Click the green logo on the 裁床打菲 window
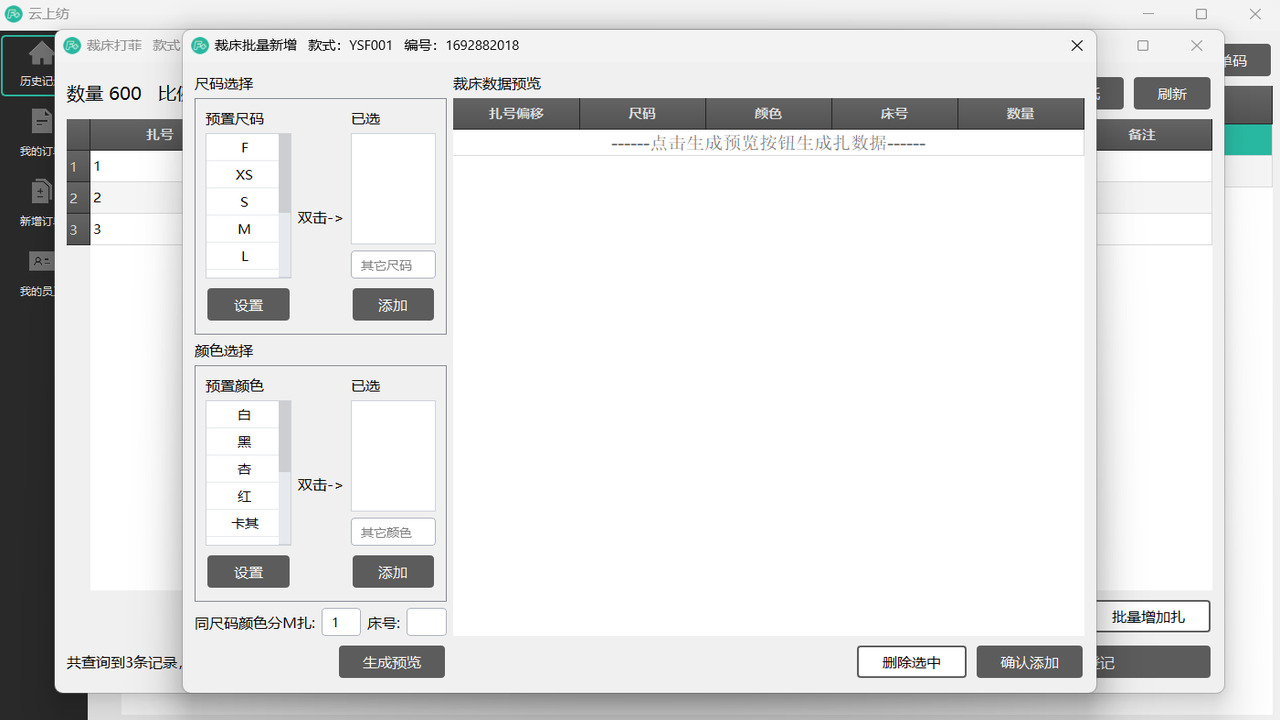 70,45
